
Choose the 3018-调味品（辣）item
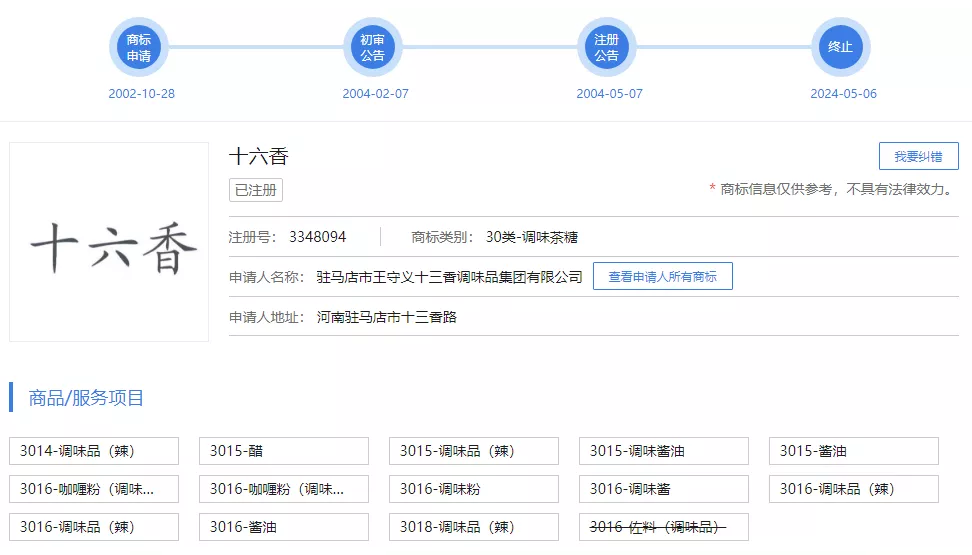point(474,527)
